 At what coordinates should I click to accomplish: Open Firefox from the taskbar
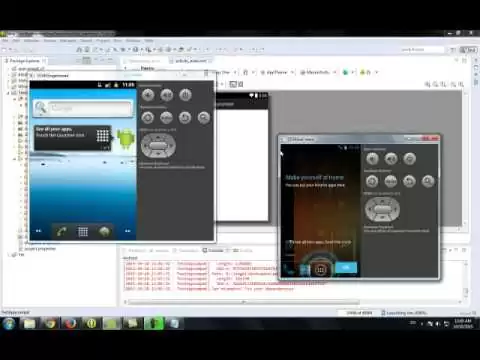tap(71, 324)
